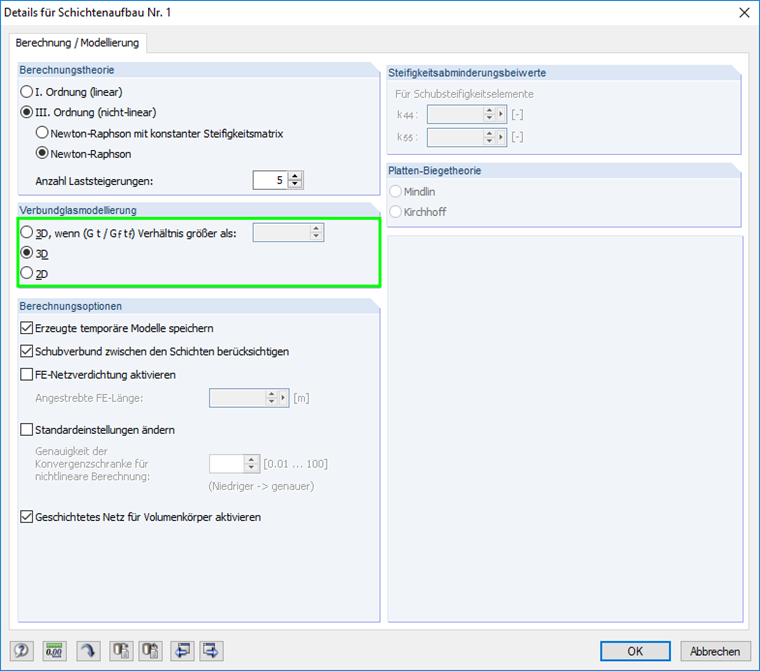This screenshot has width=760, height=671.
Task: Click spinner arrows of Verhältnis größer als field
Action: (316, 233)
